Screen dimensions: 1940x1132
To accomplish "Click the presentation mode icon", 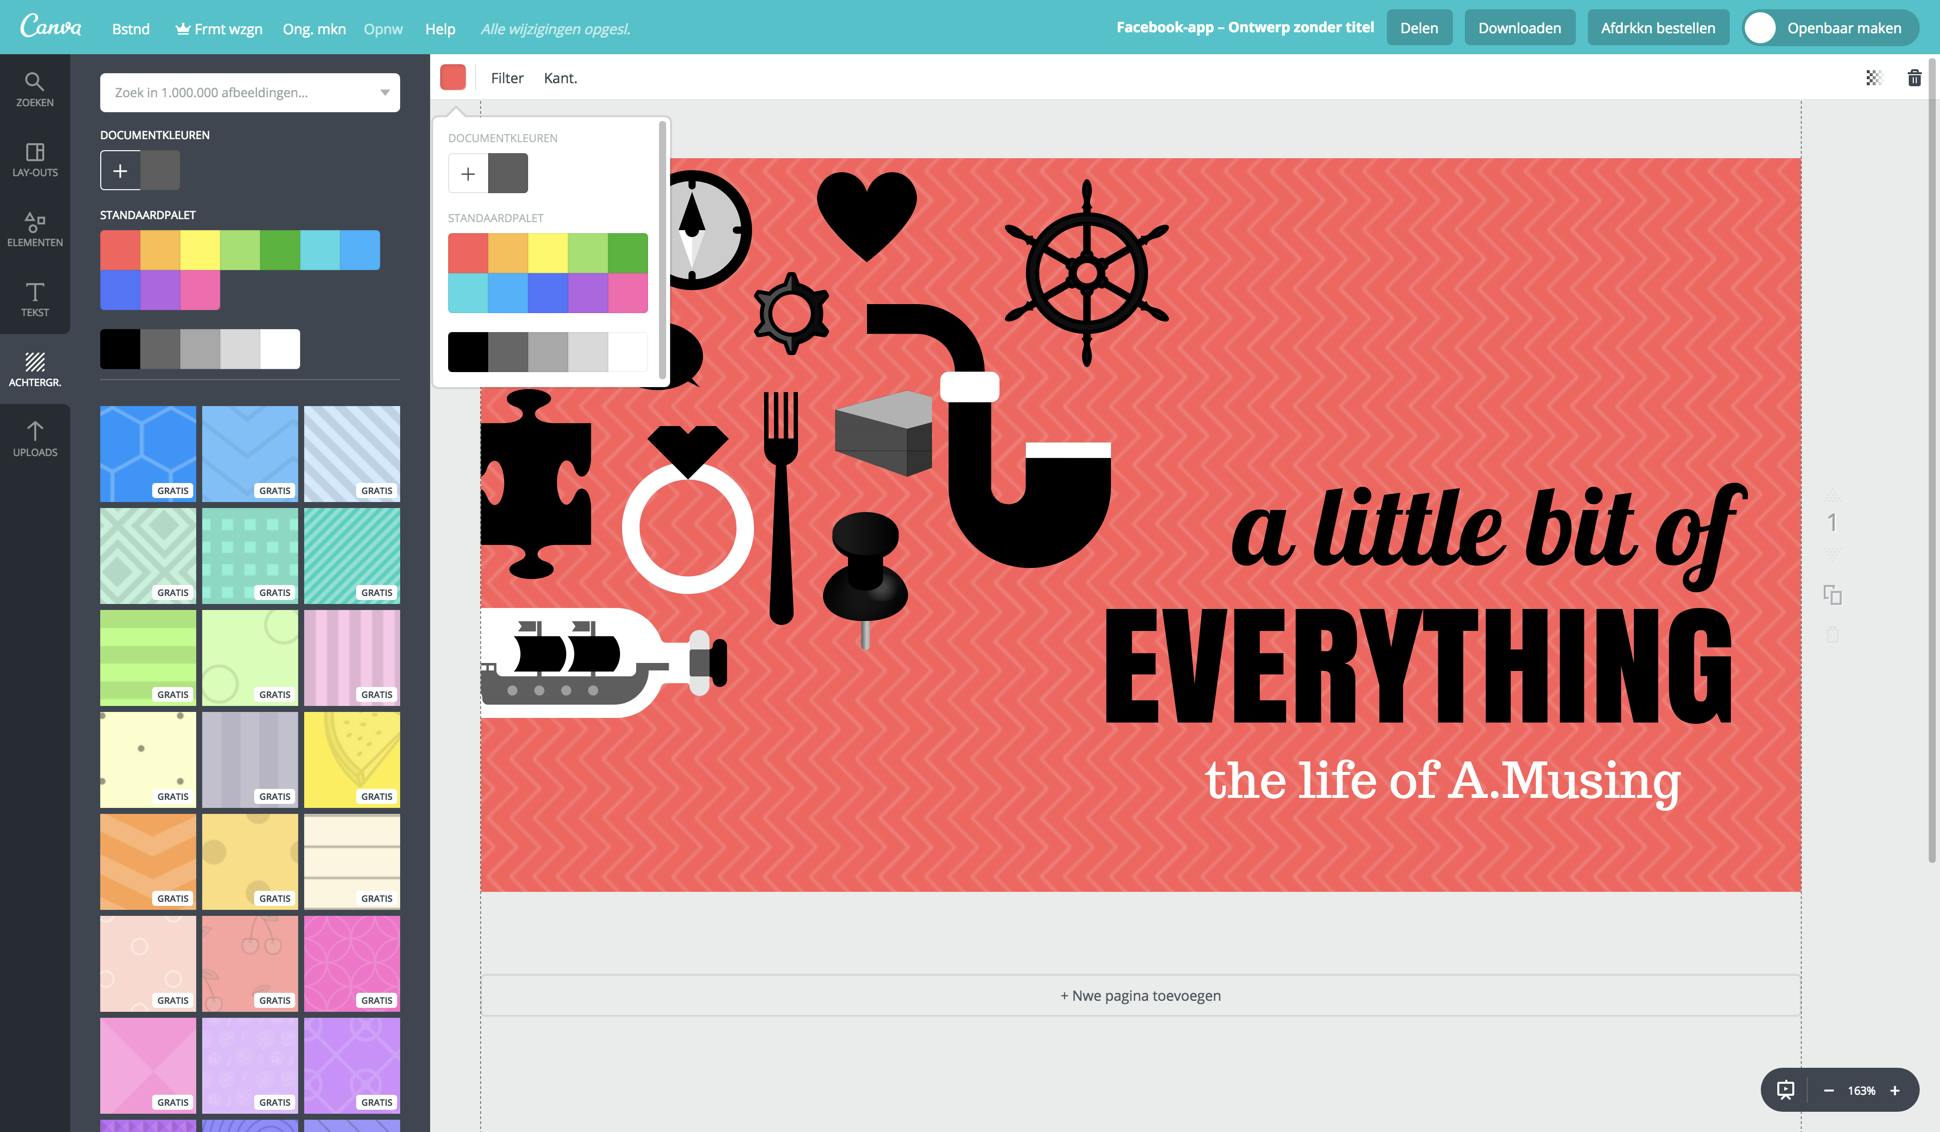I will tap(1786, 1090).
